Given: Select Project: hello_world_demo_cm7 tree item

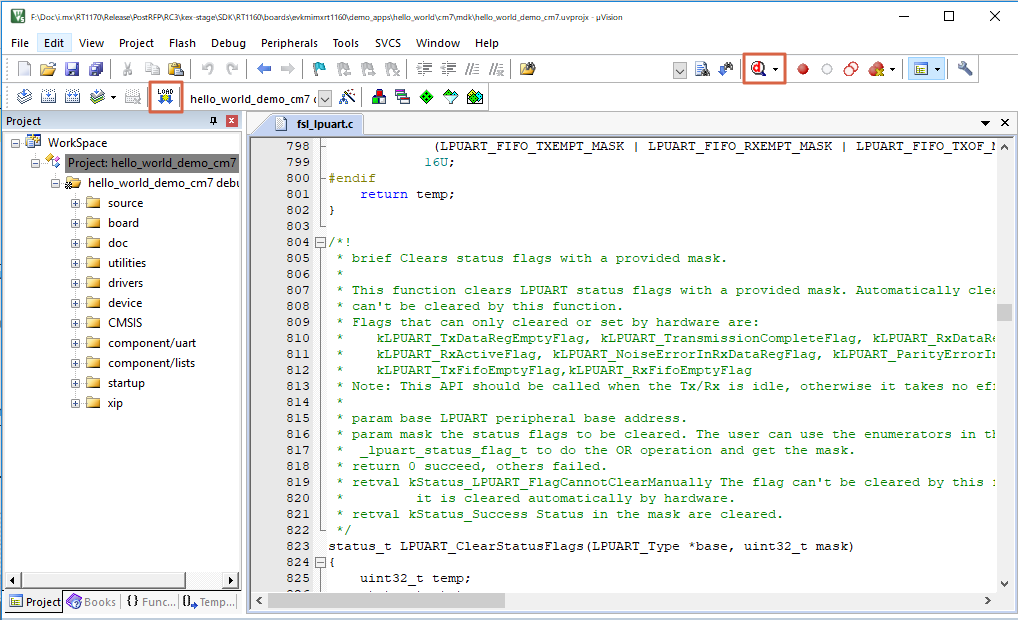Looking at the screenshot, I should (x=152, y=163).
